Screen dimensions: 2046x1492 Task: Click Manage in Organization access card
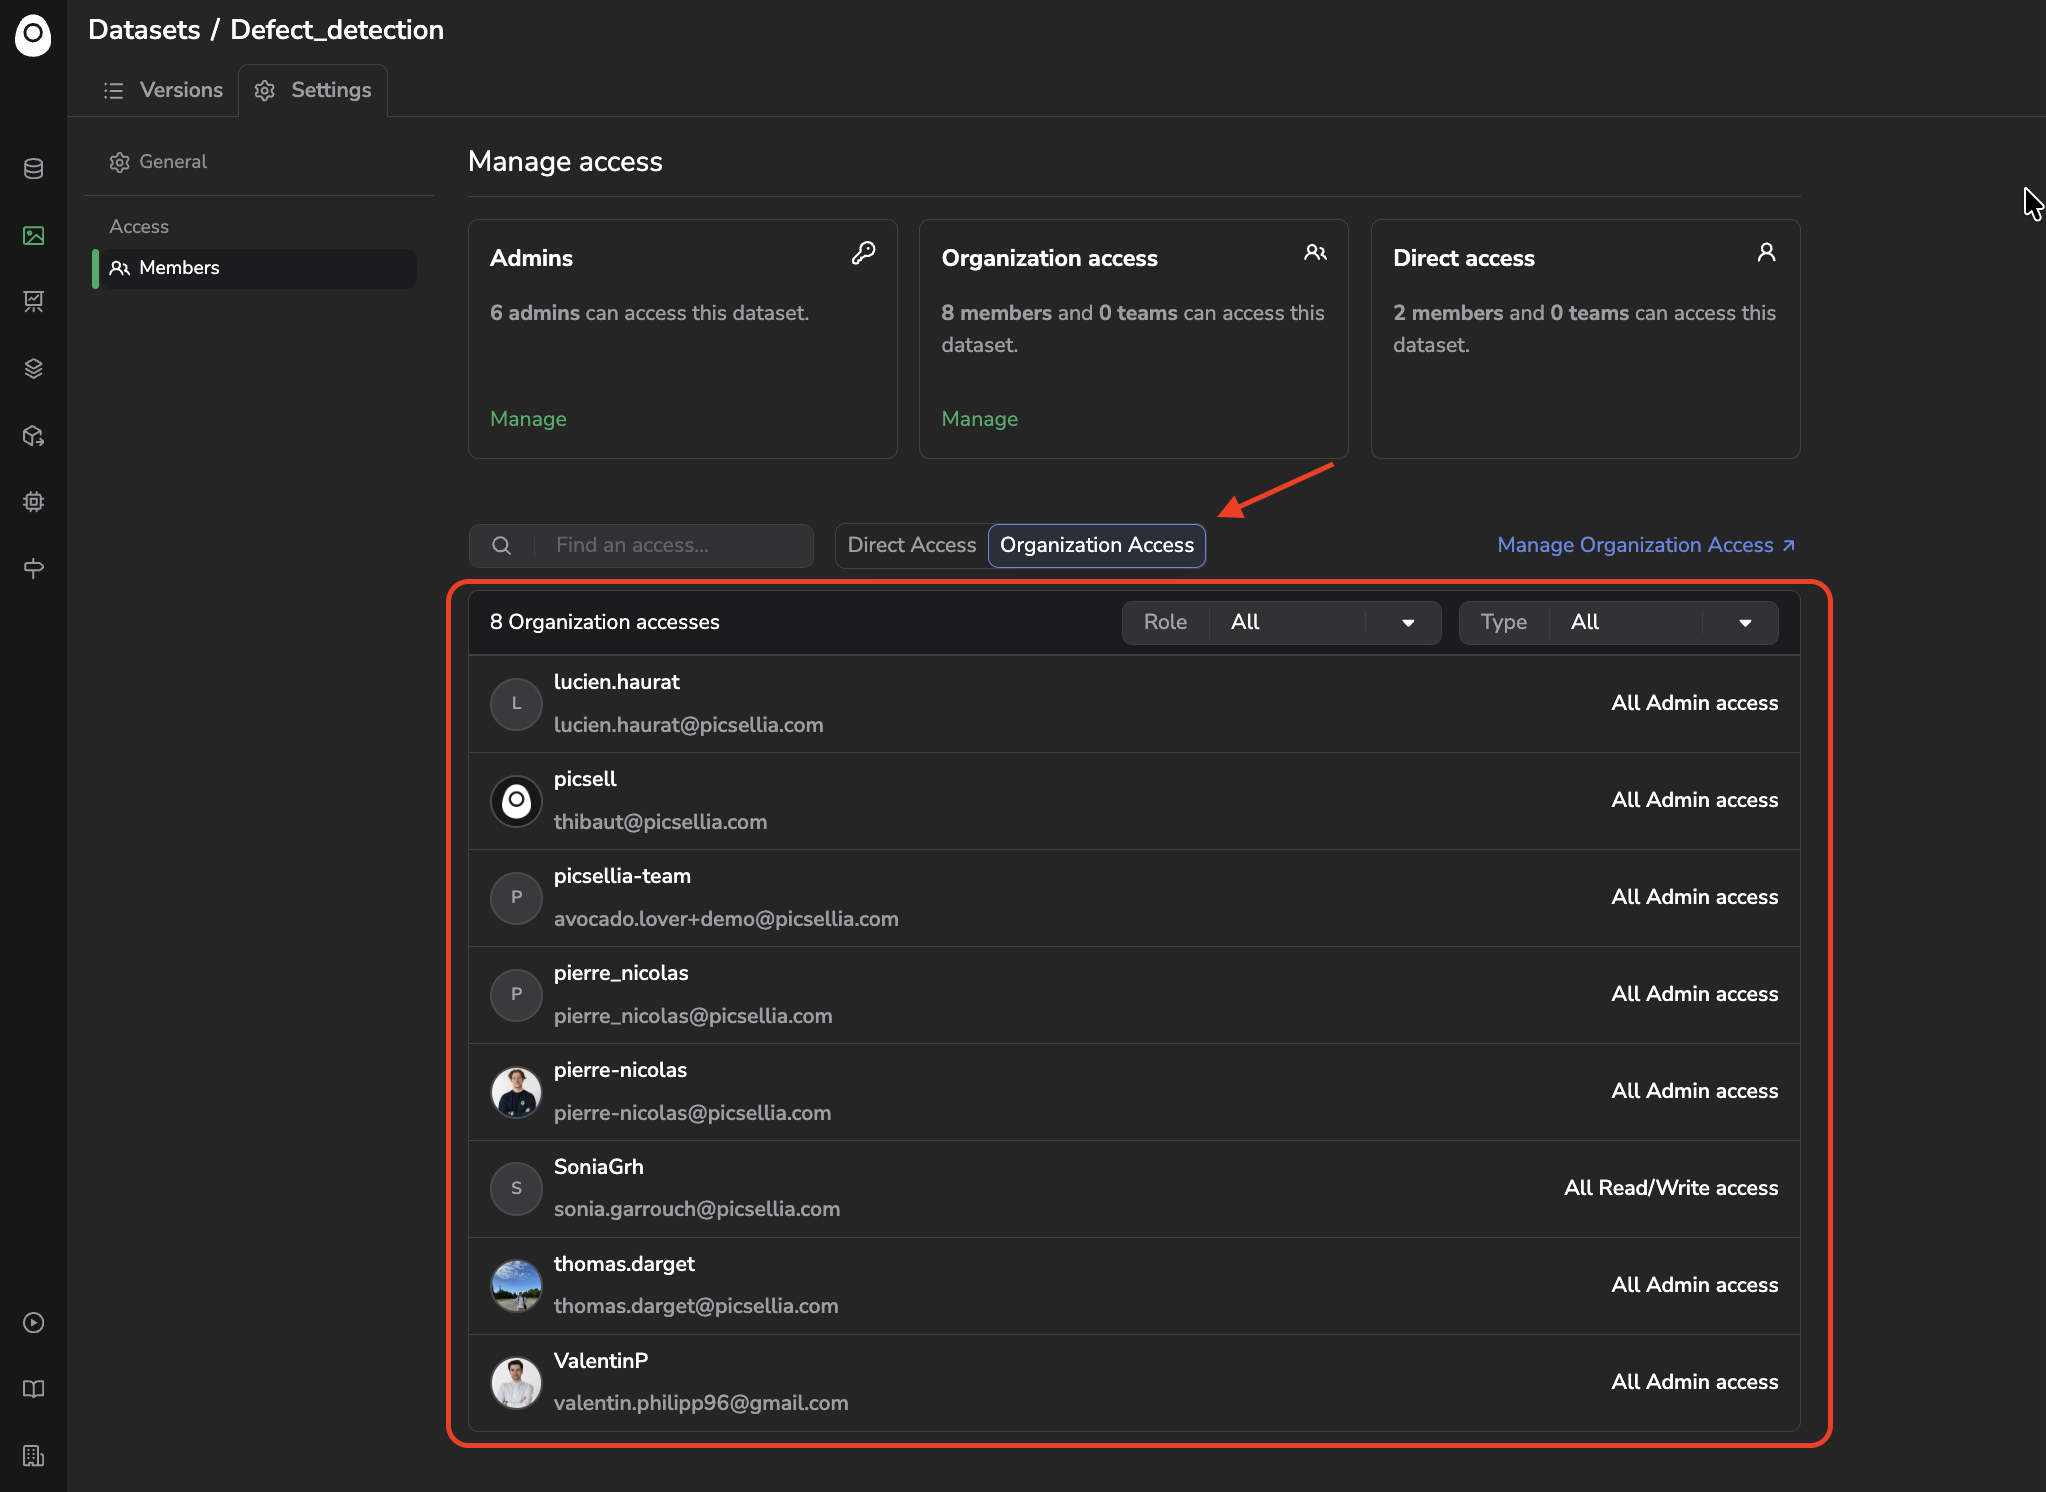979,419
